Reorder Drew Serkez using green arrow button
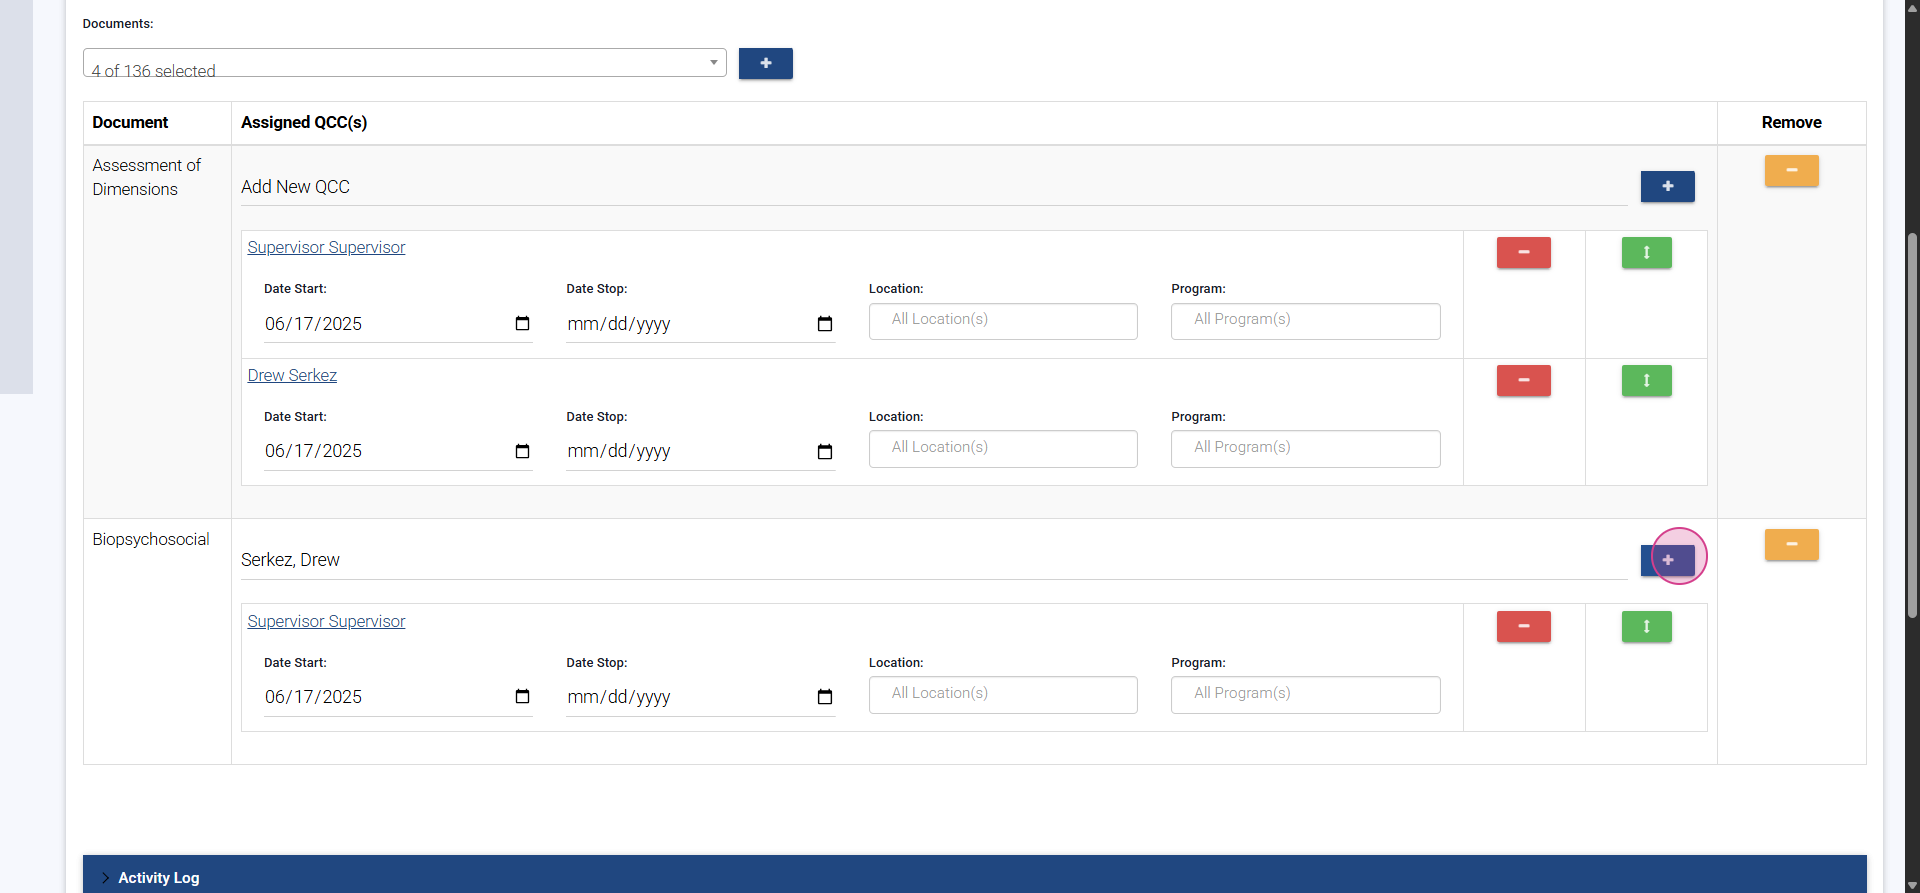Image resolution: width=1920 pixels, height=893 pixels. pos(1646,380)
